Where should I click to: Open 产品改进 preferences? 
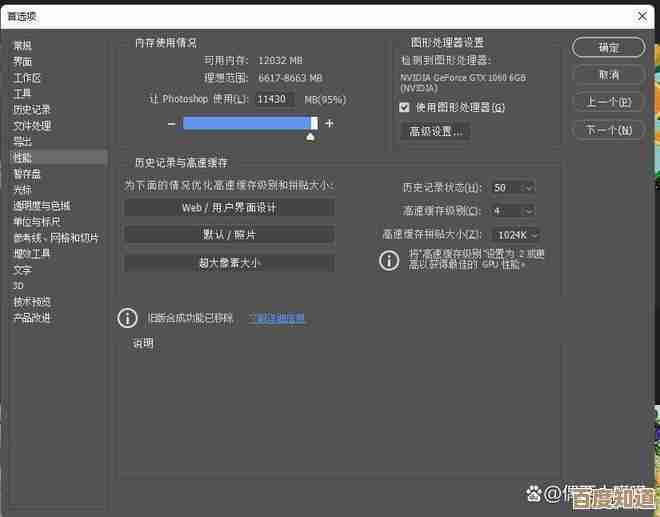click(x=32, y=317)
